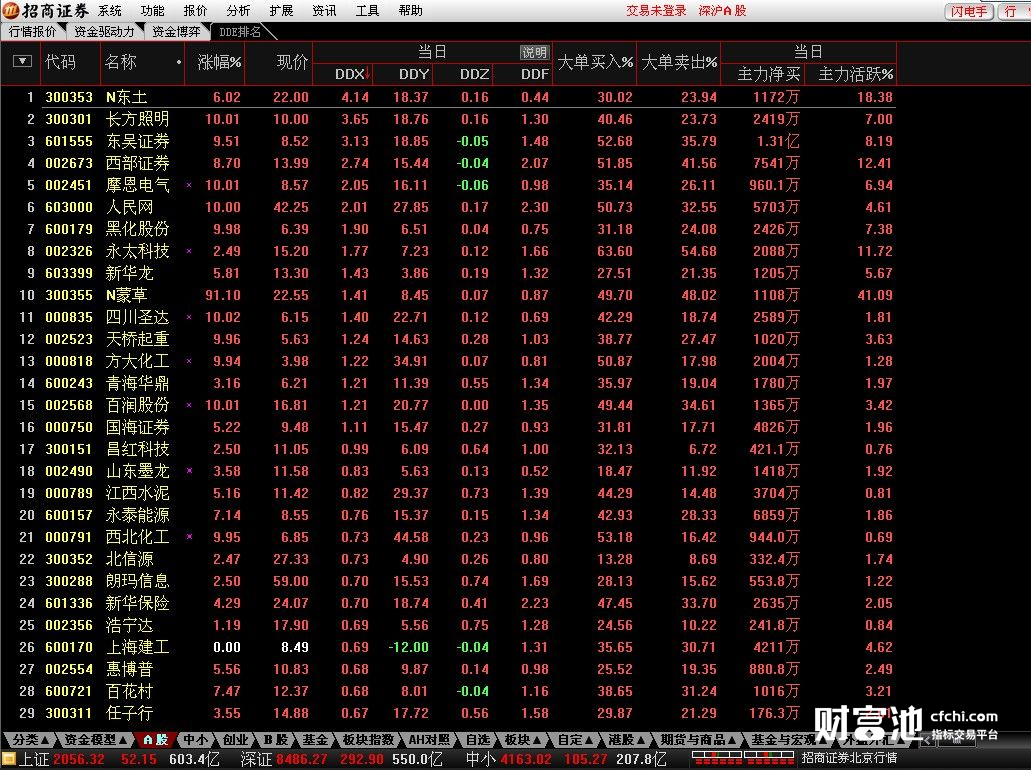The image size is (1031, 770).
Task: Expand the 港股 bottom tab menu
Action: pos(626,740)
